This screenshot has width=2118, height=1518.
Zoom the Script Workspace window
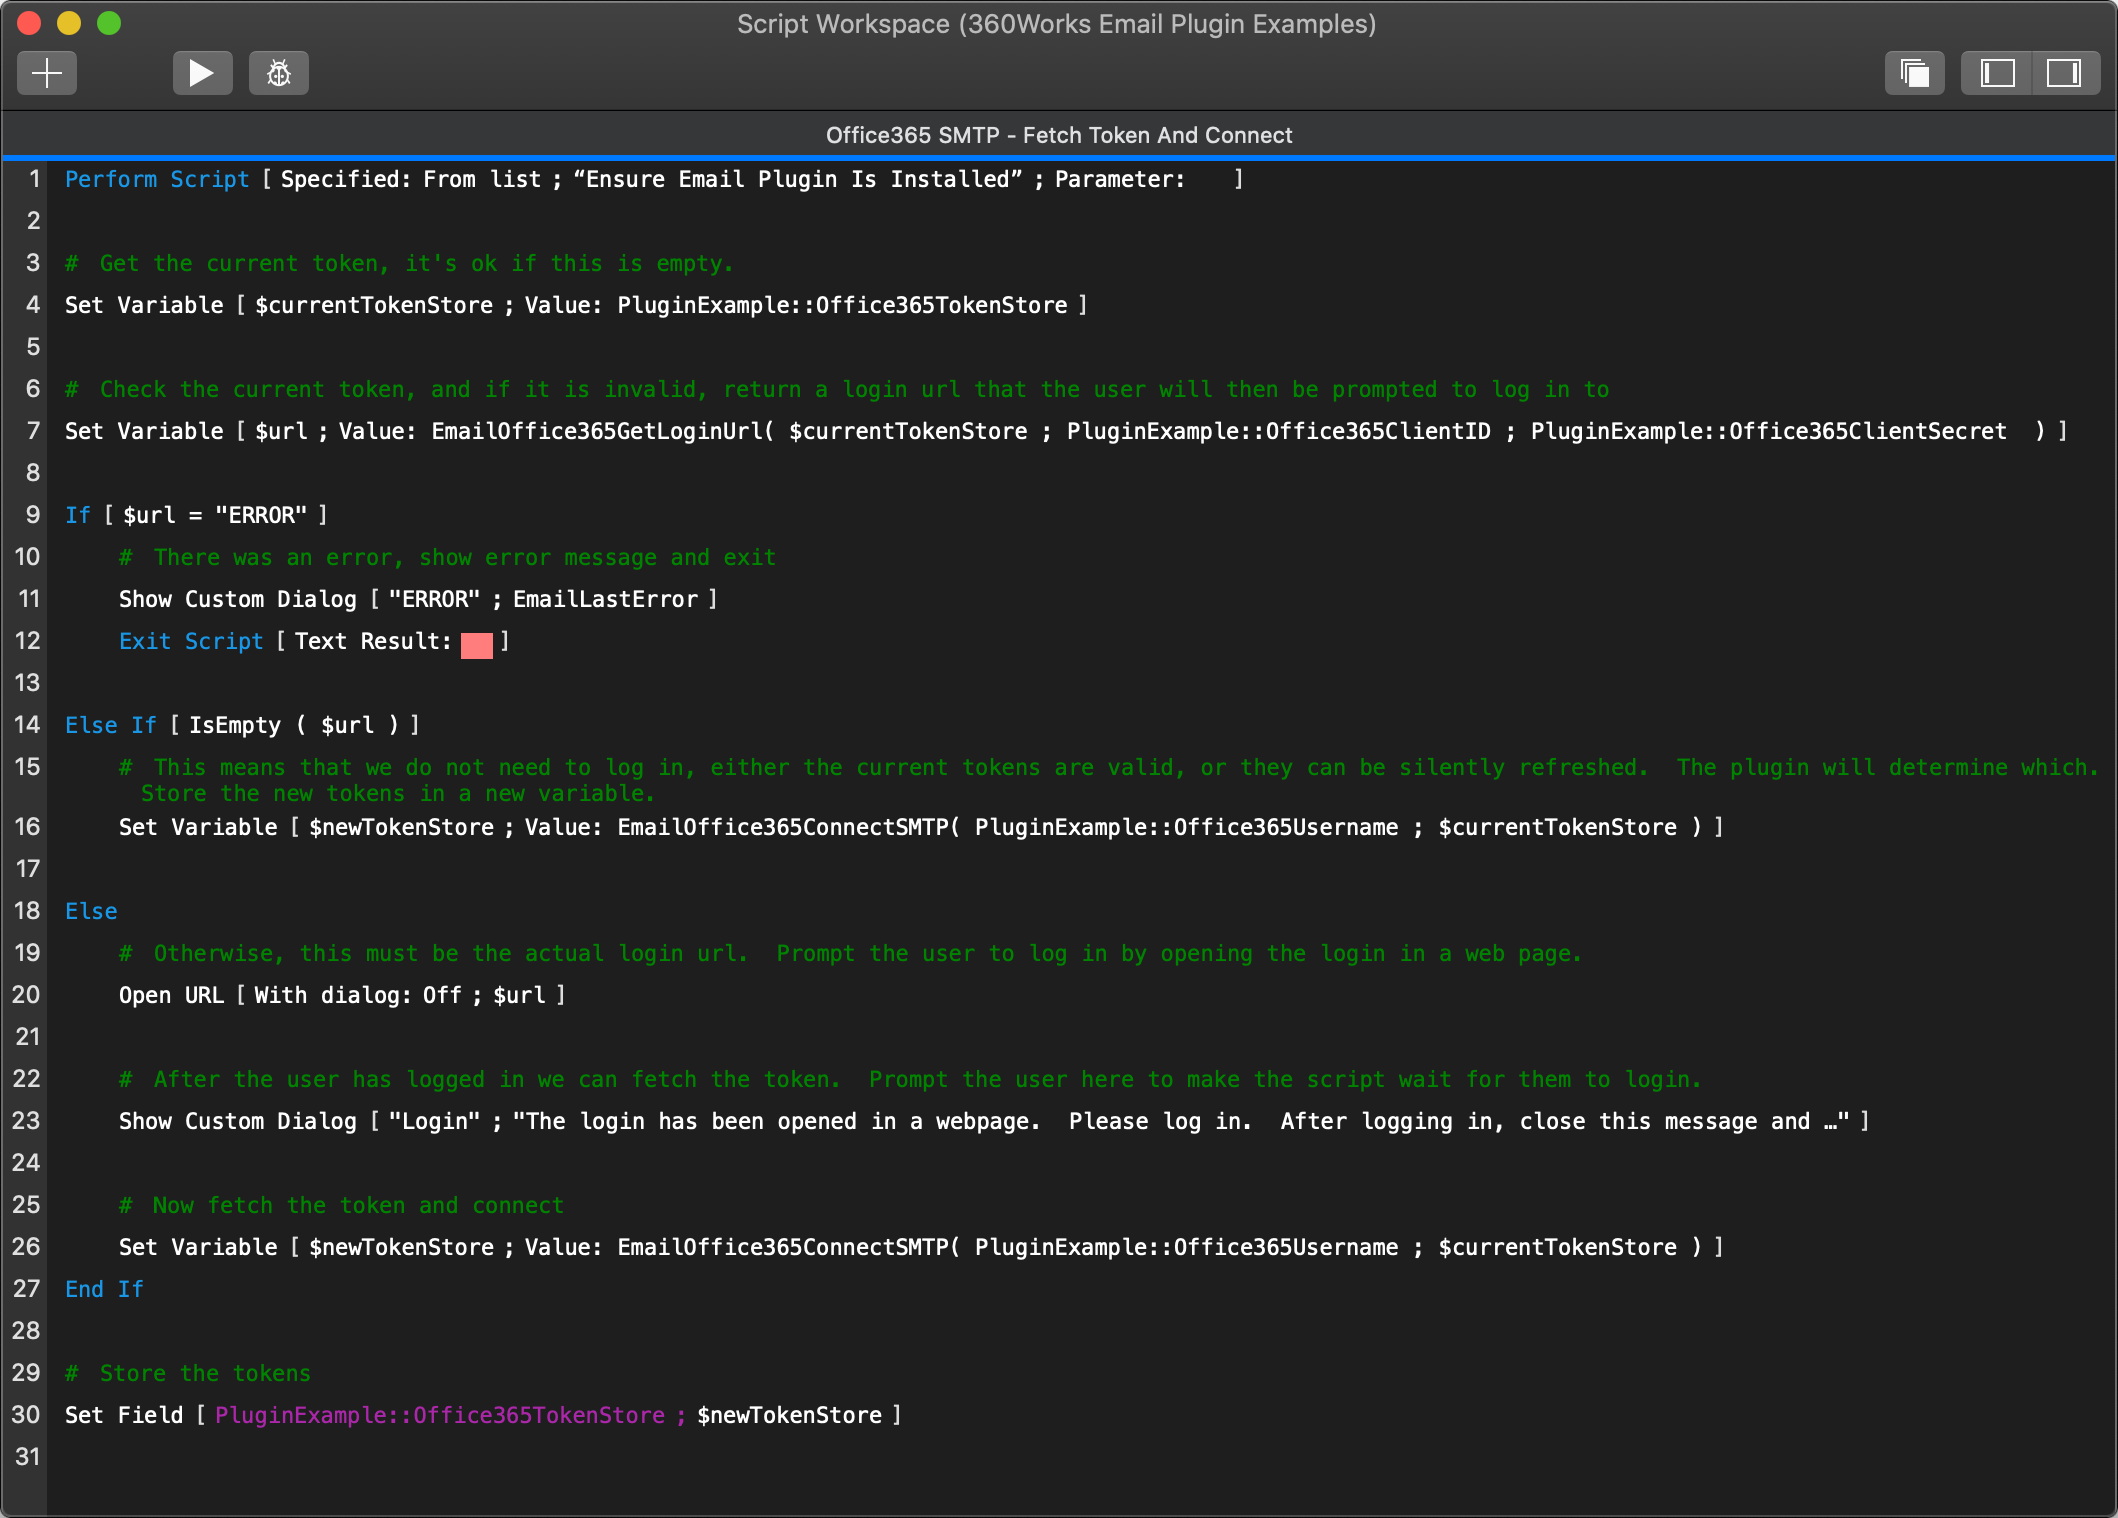coord(109,23)
